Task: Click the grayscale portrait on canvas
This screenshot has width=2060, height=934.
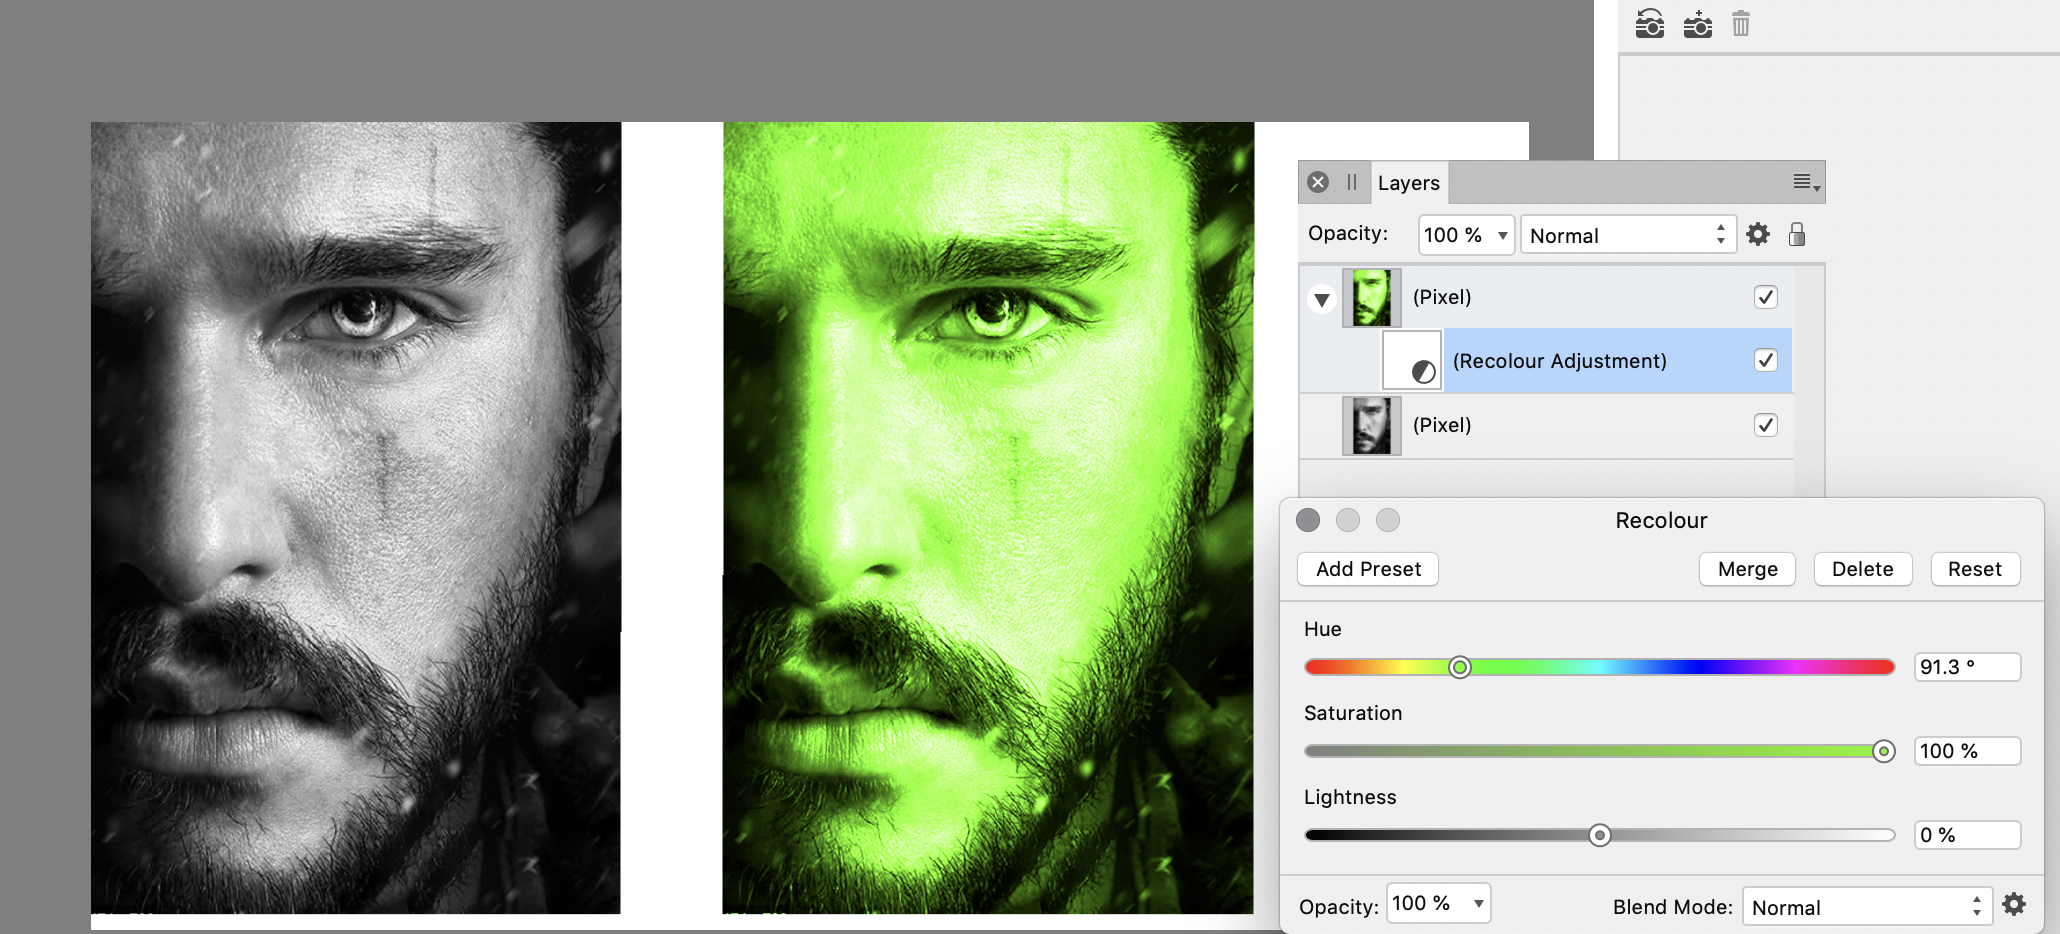Action: point(356,518)
